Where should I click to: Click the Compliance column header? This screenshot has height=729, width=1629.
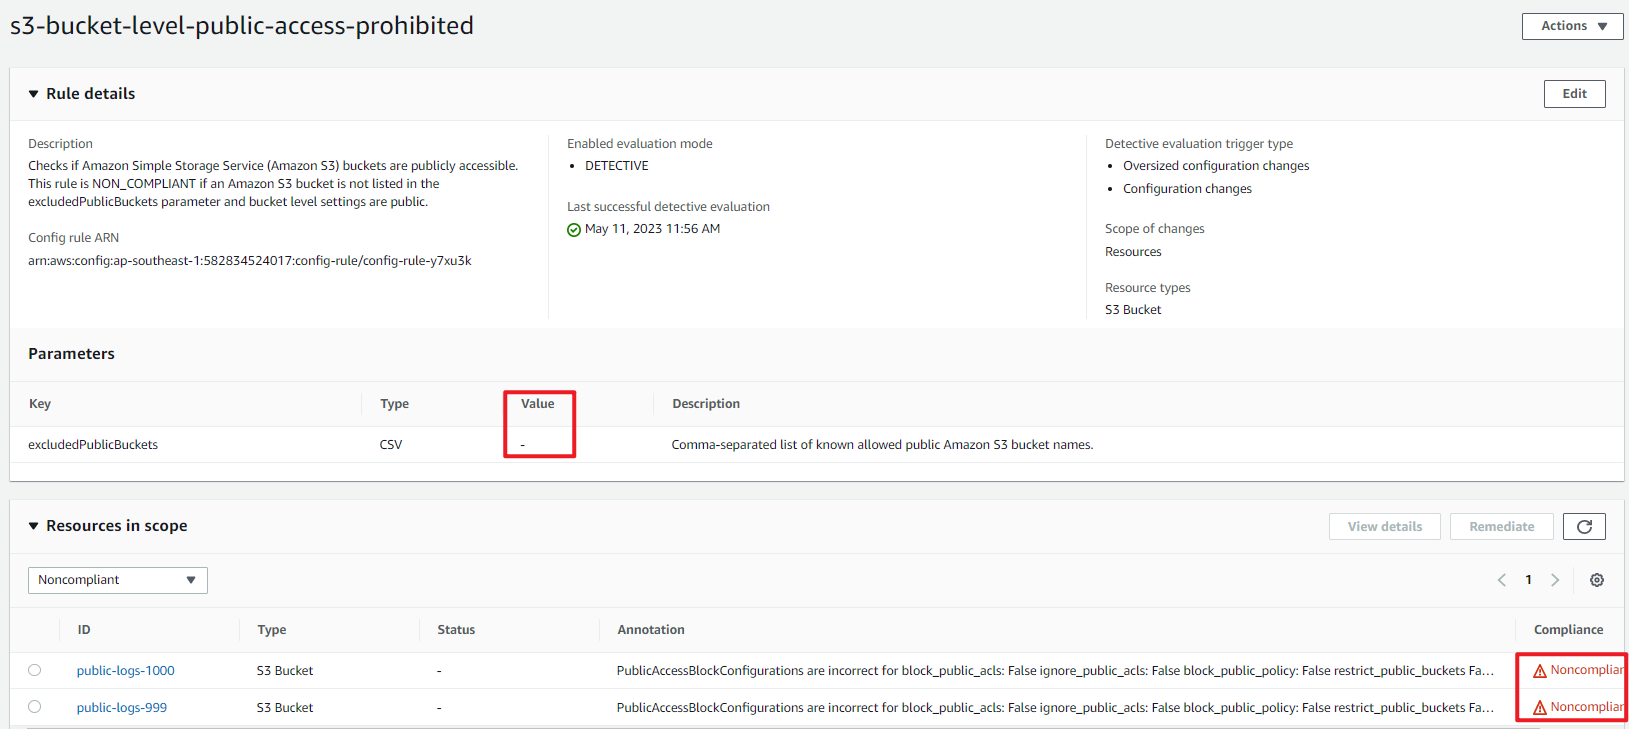[x=1568, y=630]
